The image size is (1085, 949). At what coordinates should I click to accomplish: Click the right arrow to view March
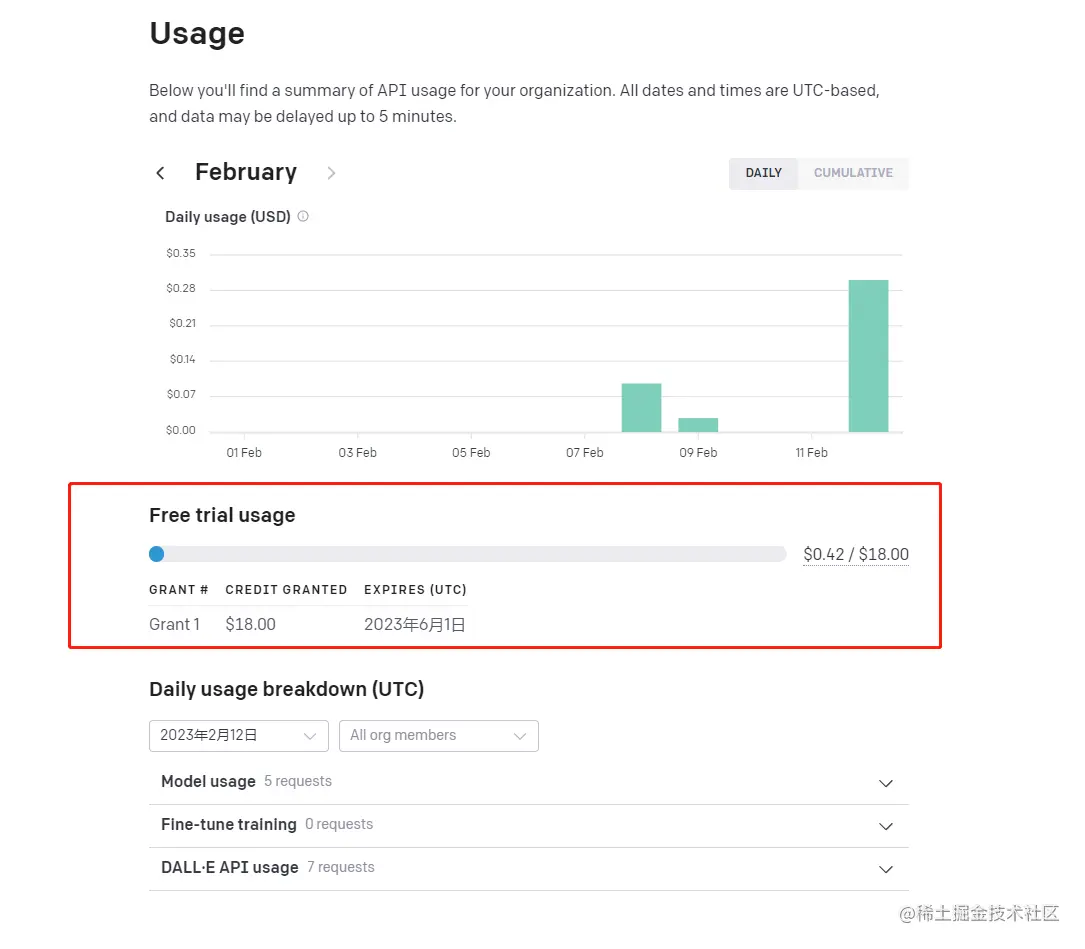(331, 172)
